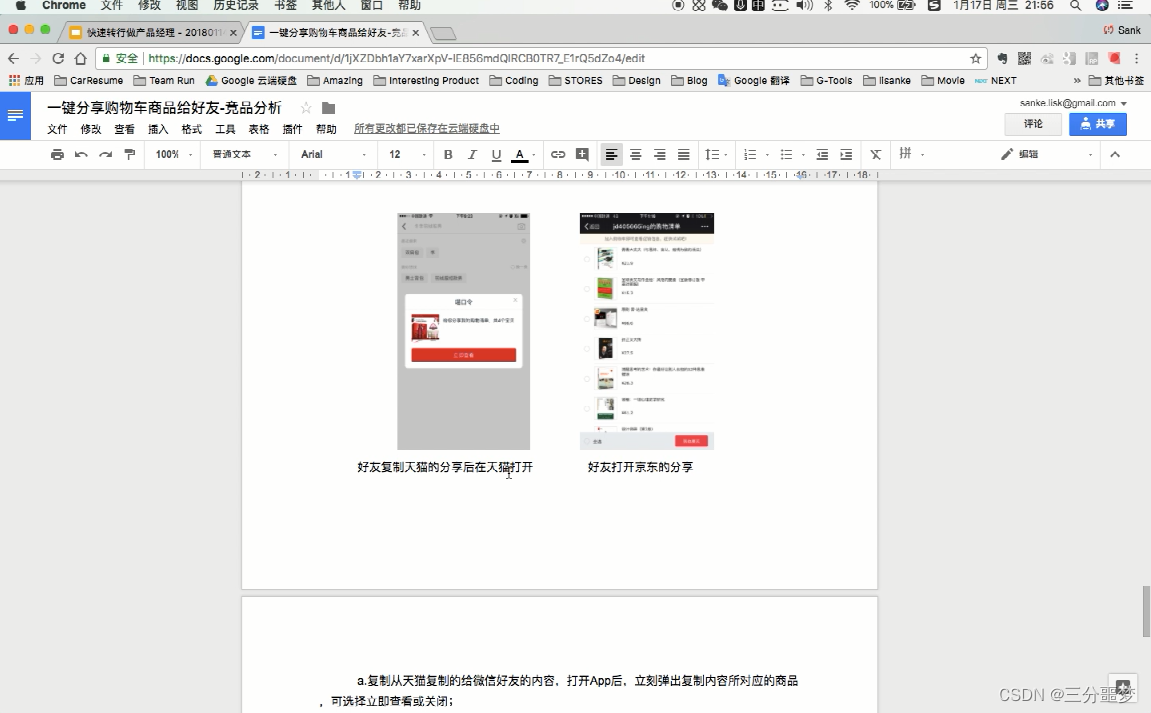The width and height of the screenshot is (1151, 713).
Task: Open the zoom 100% dropdown
Action: coord(173,154)
